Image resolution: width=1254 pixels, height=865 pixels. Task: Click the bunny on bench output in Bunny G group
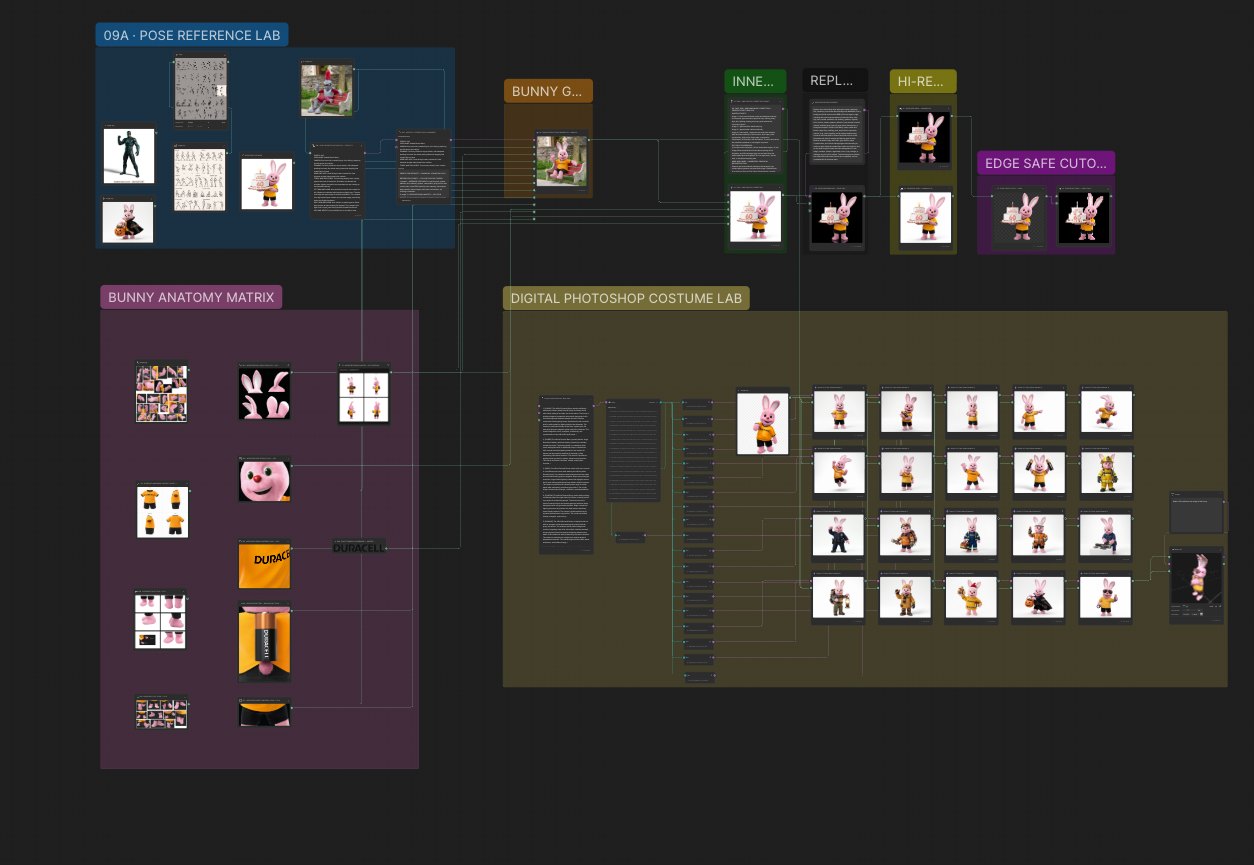pyautogui.click(x=562, y=160)
